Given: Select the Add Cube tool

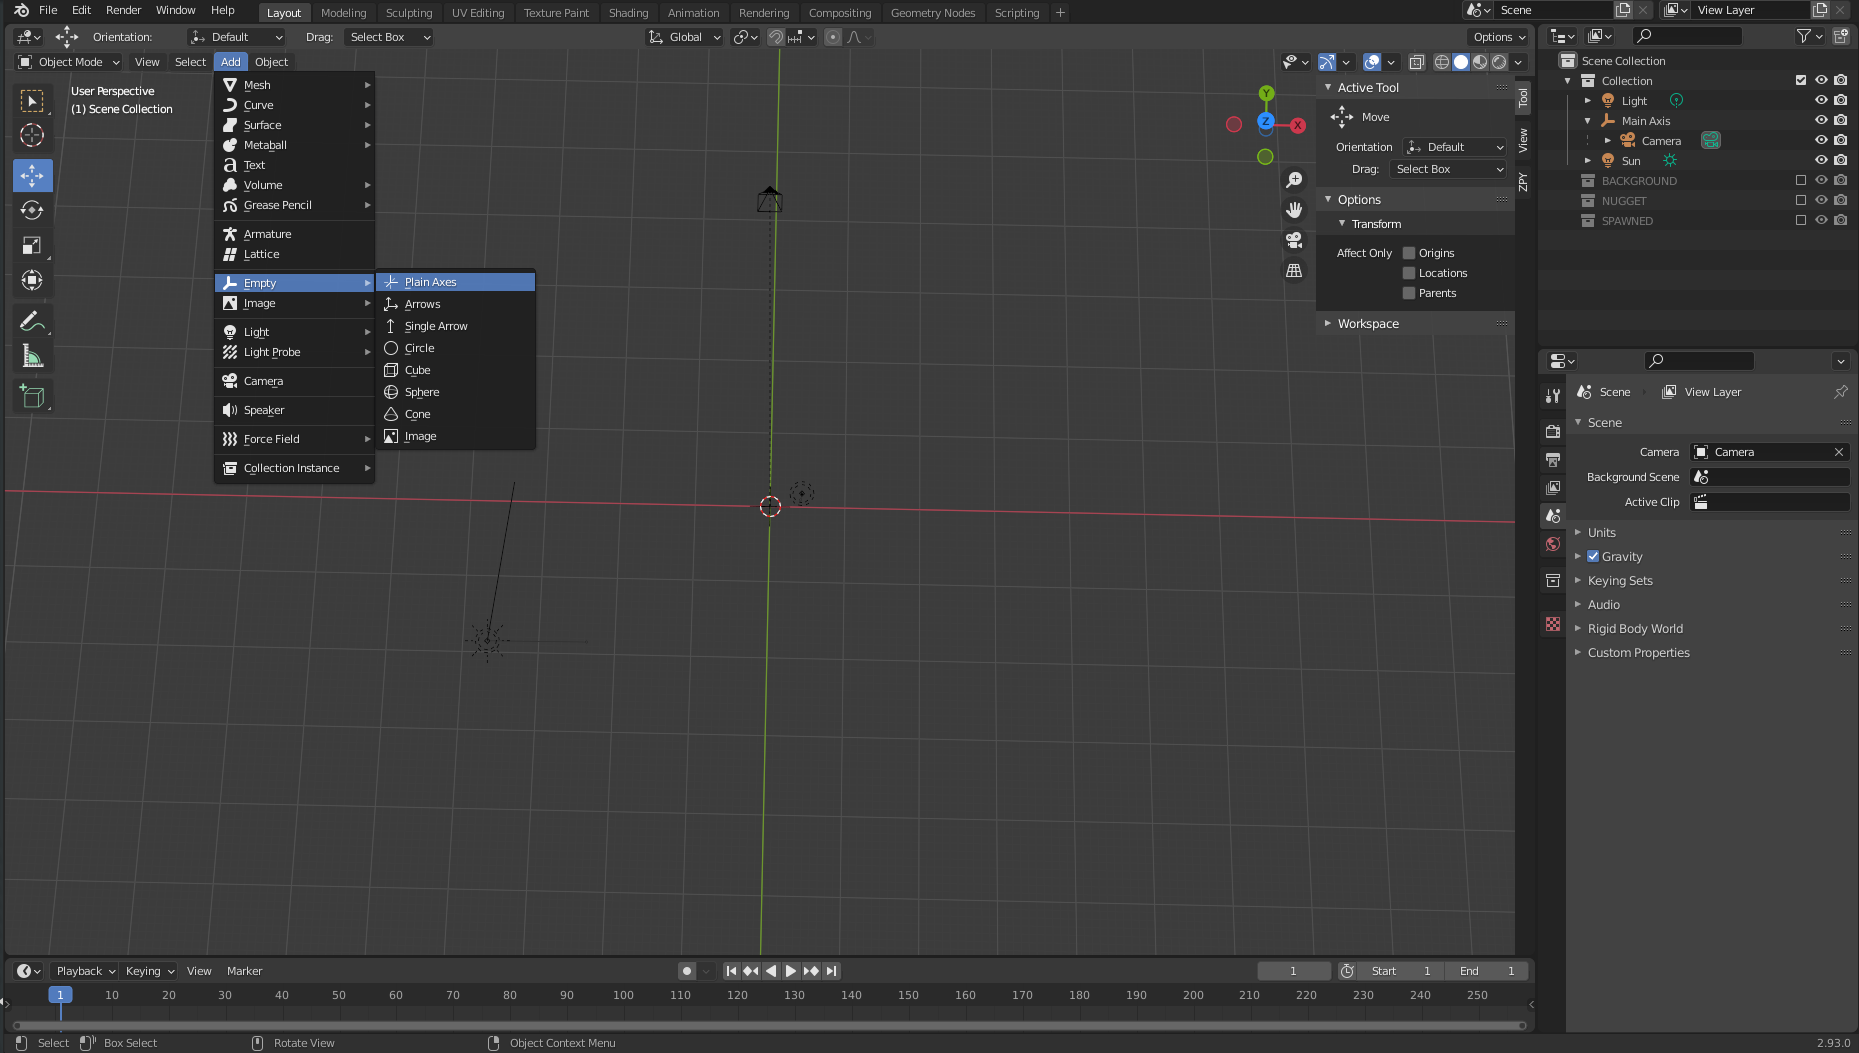Looking at the screenshot, I should tap(32, 397).
